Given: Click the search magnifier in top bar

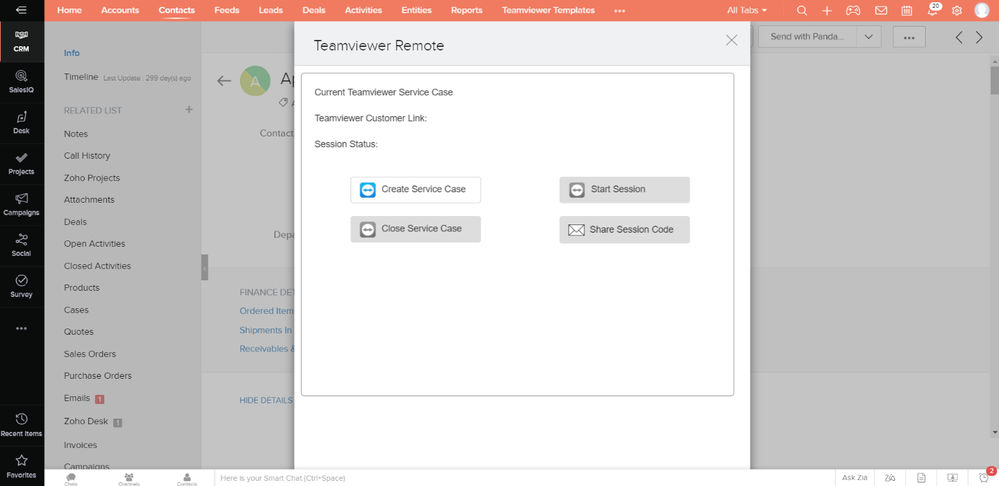Looking at the screenshot, I should [x=802, y=11].
